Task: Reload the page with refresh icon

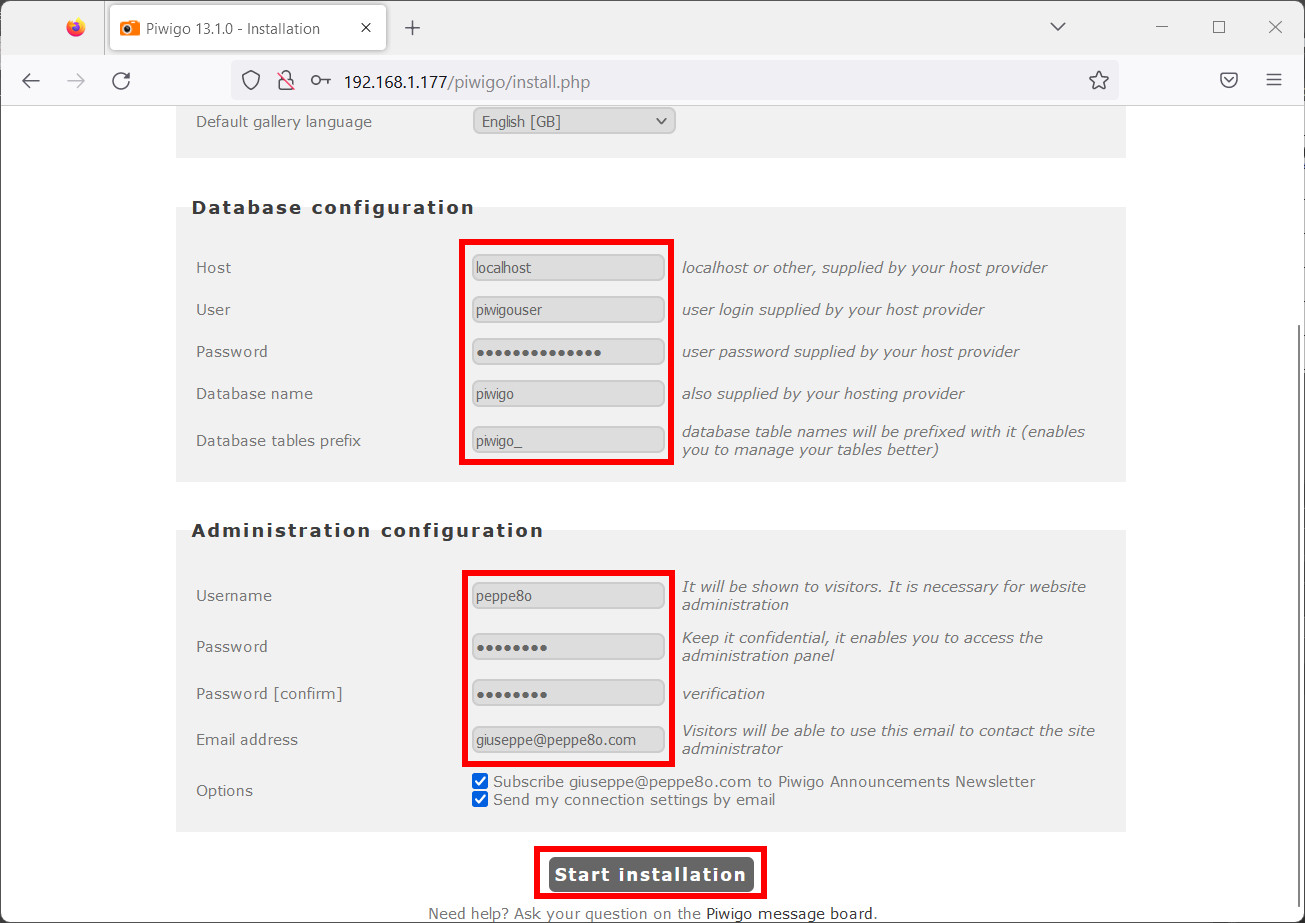Action: [121, 81]
